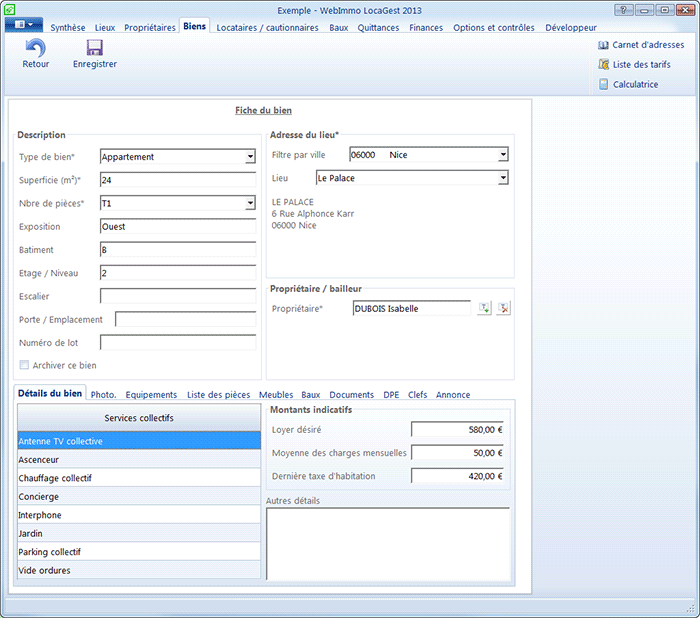Go to the Quittances ribbon tab
This screenshot has width=700, height=618.
pos(378,27)
